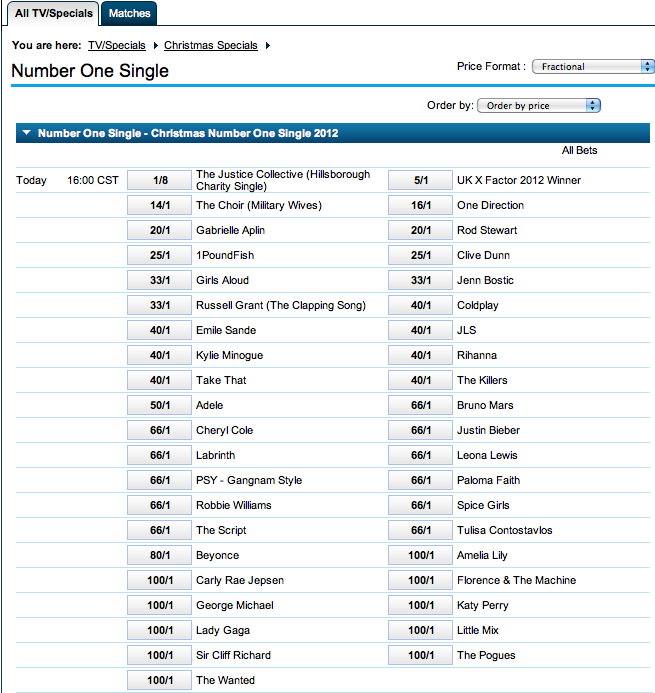Choose 20/1 odds for Rod Stewart
The width and height of the screenshot is (655, 693).
click(420, 230)
